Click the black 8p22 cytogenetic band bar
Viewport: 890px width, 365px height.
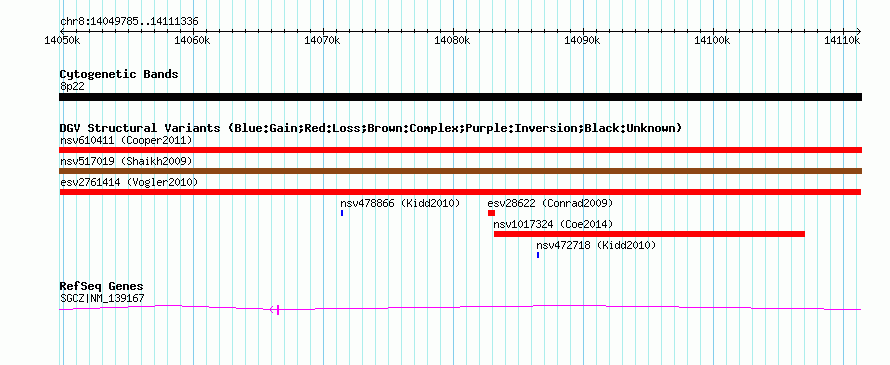click(x=460, y=97)
